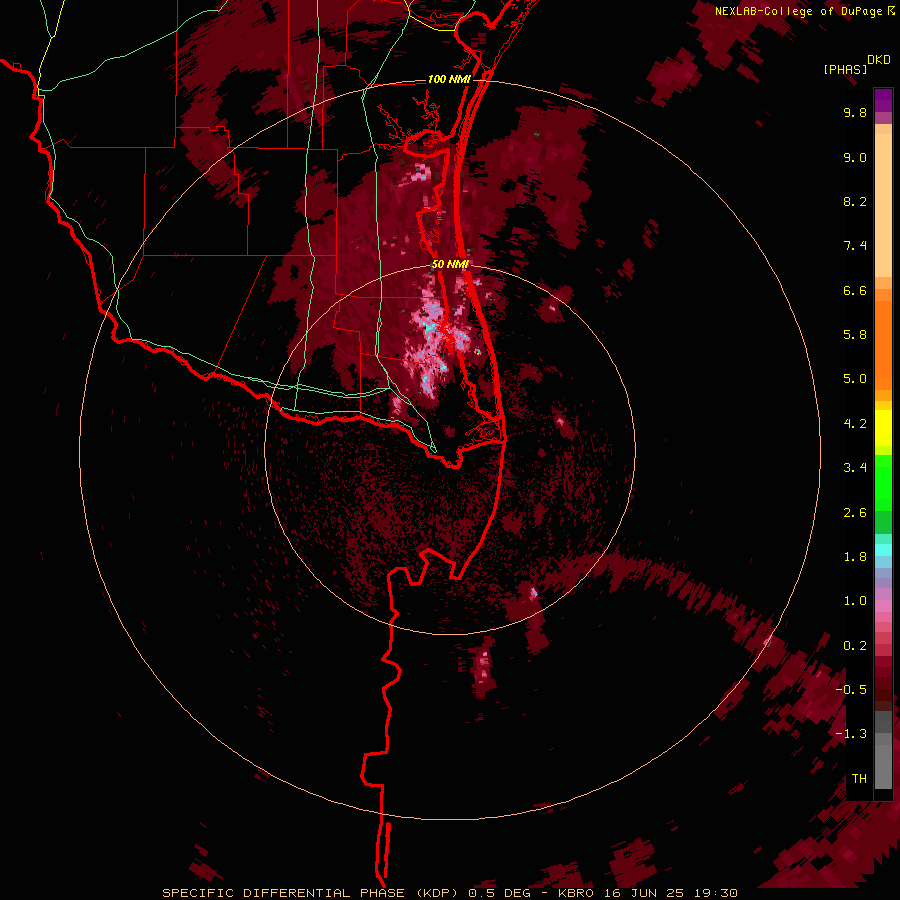
Task: Click the TH label at the legend bottom
Action: [x=859, y=779]
